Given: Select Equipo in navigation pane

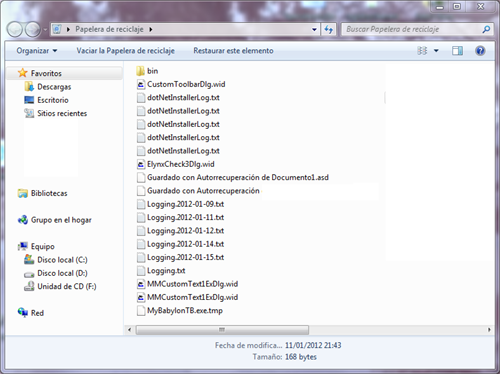Looking at the screenshot, I should coord(43,247).
